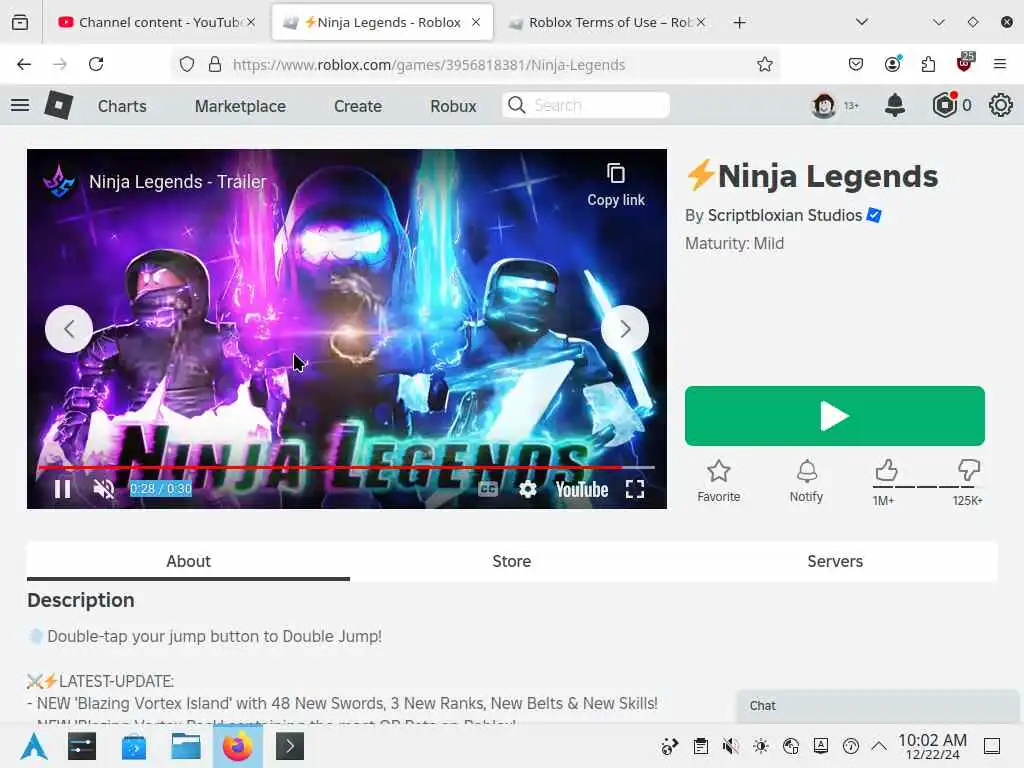Image resolution: width=1024 pixels, height=768 pixels.
Task: Like the game with thumbs up
Action: click(886, 471)
